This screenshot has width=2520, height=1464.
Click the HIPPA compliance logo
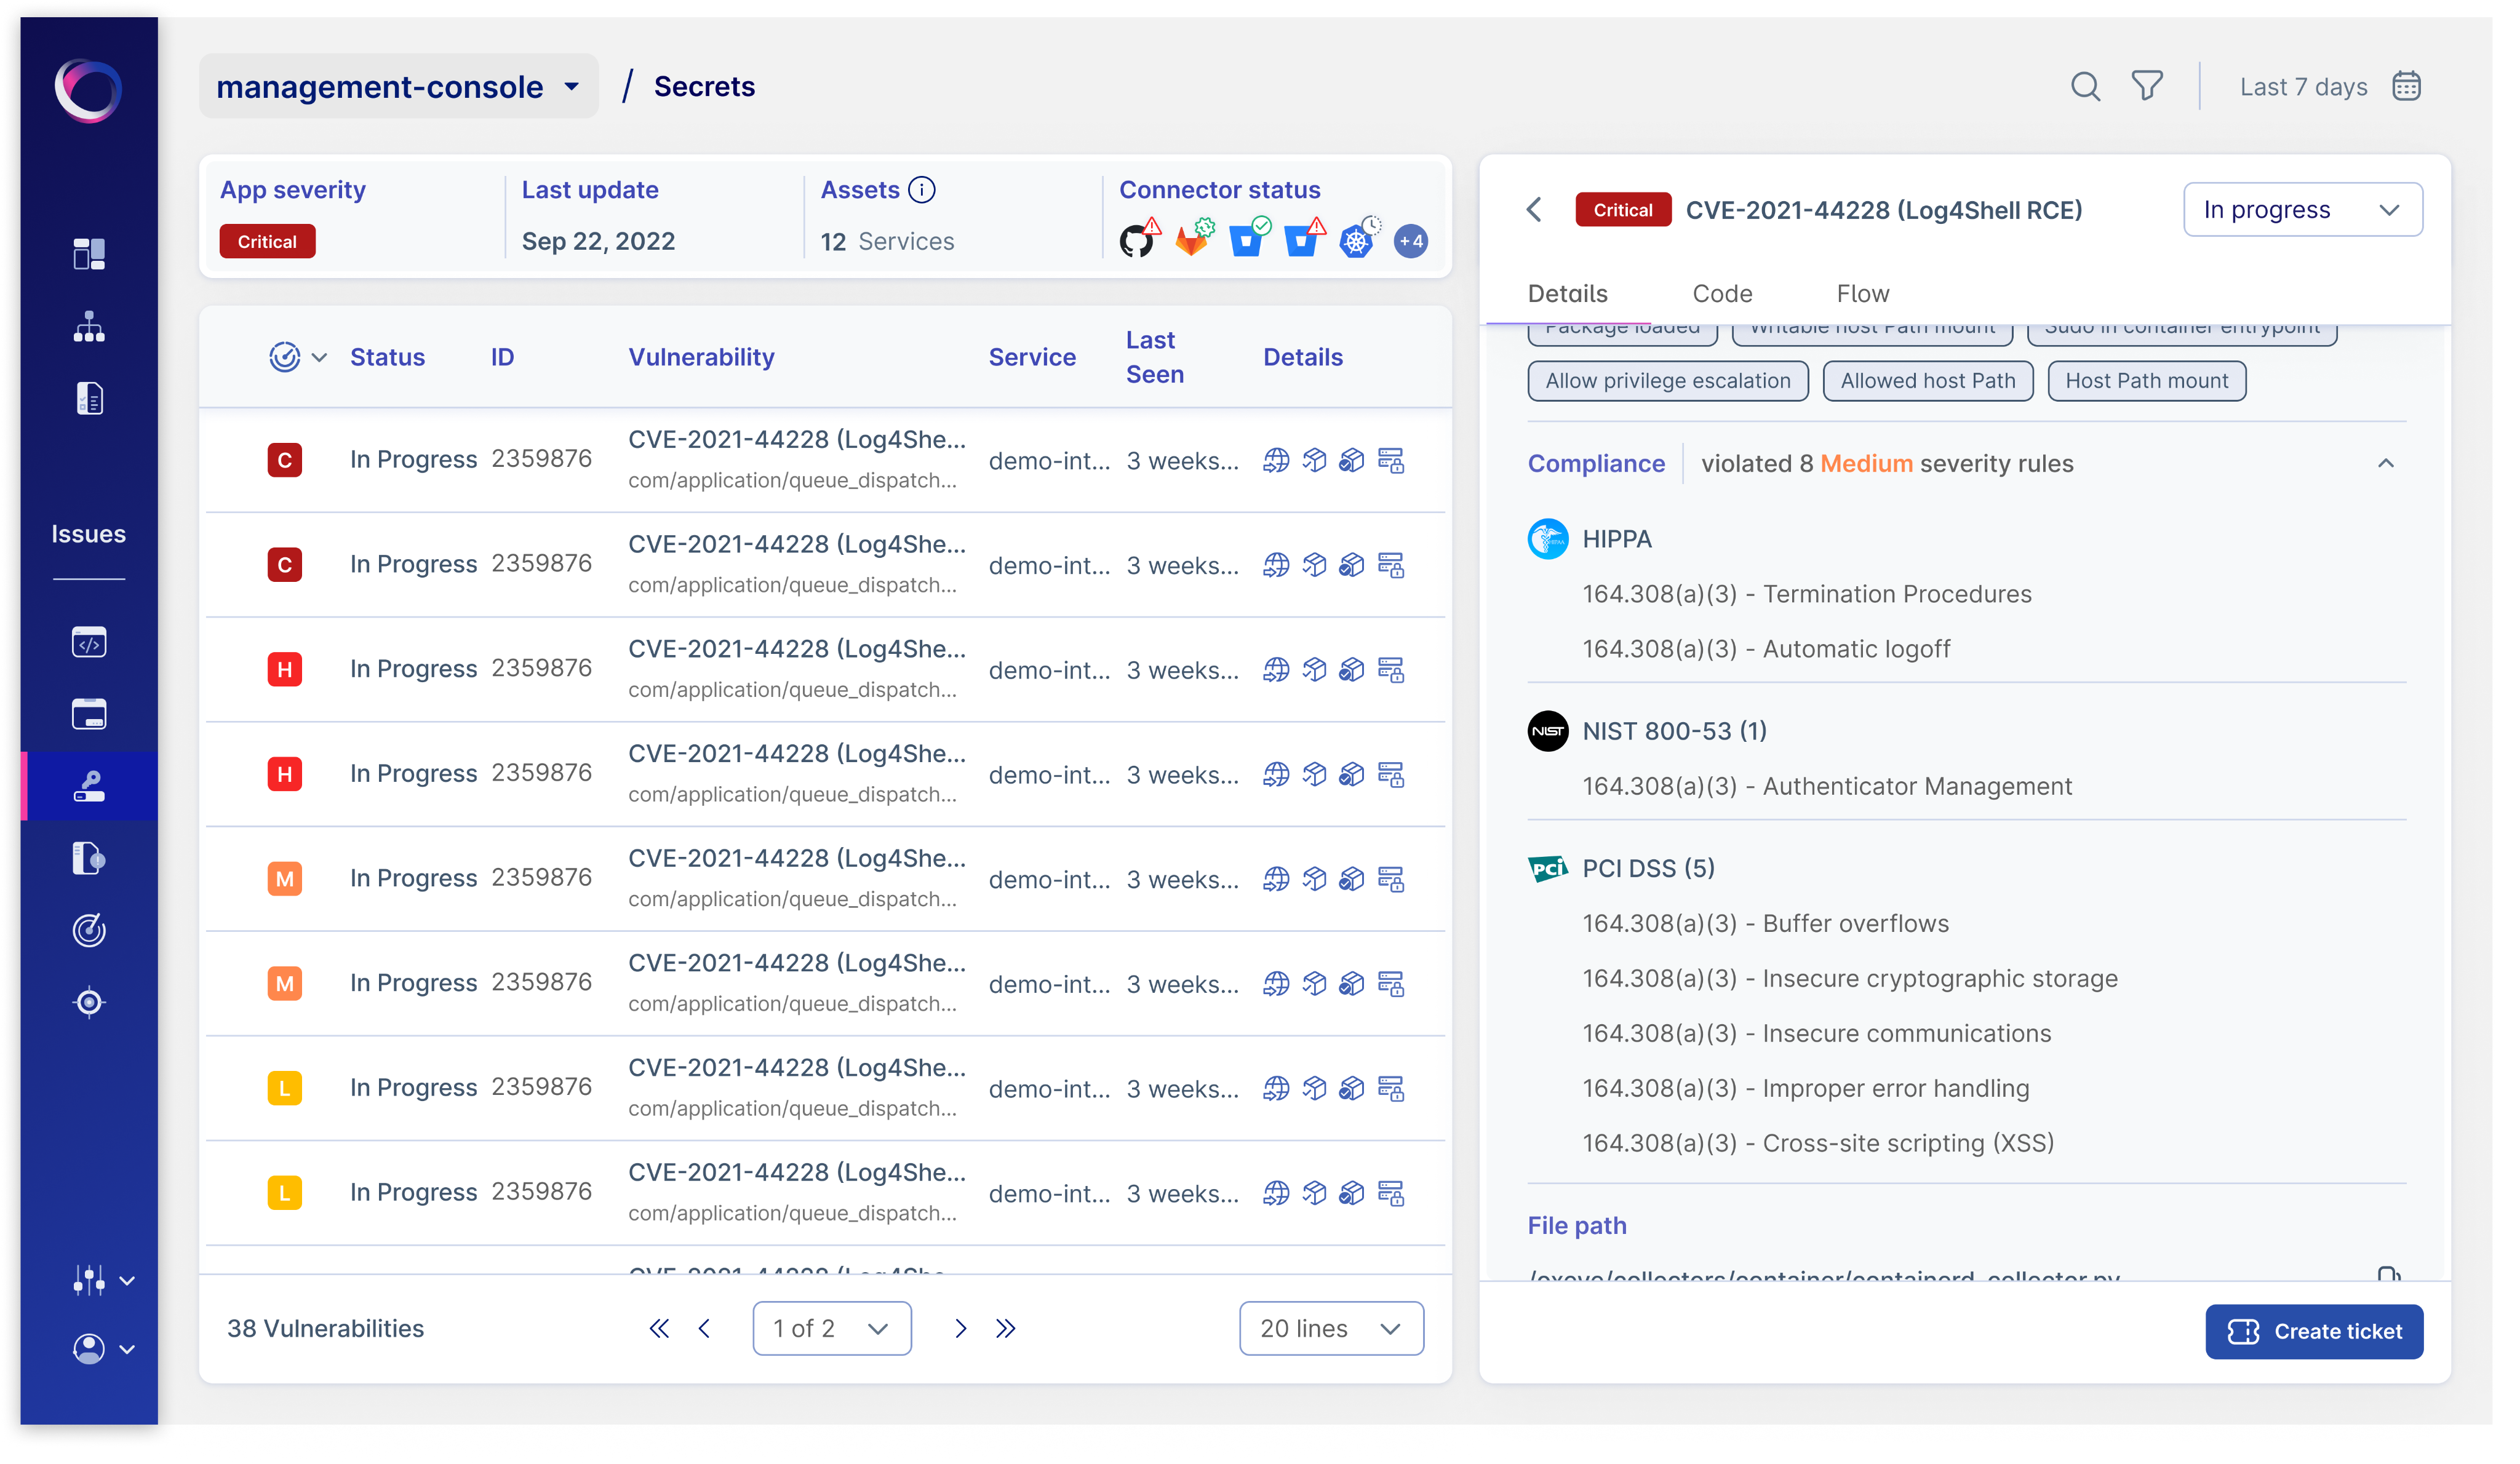1548,539
